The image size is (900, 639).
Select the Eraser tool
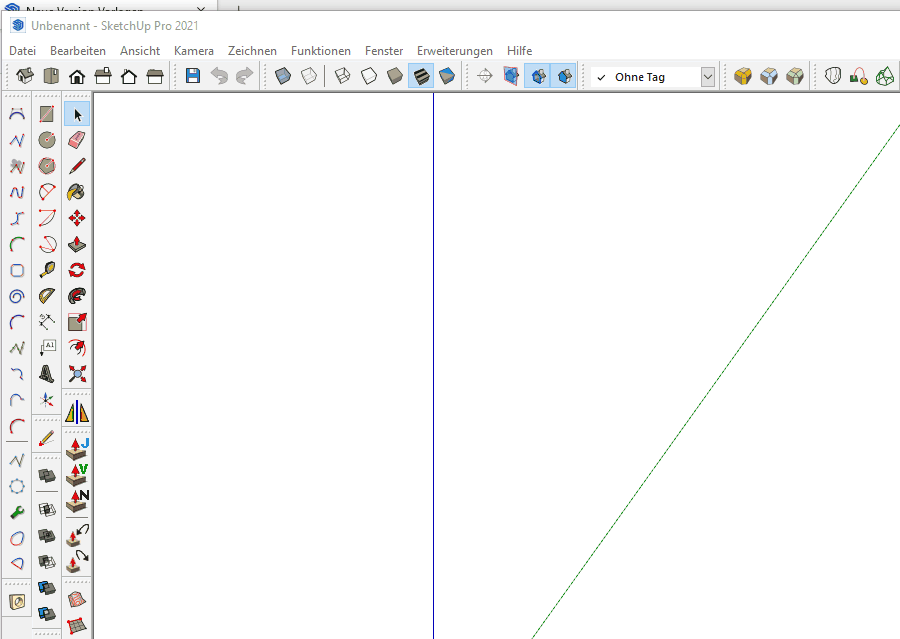[x=77, y=140]
